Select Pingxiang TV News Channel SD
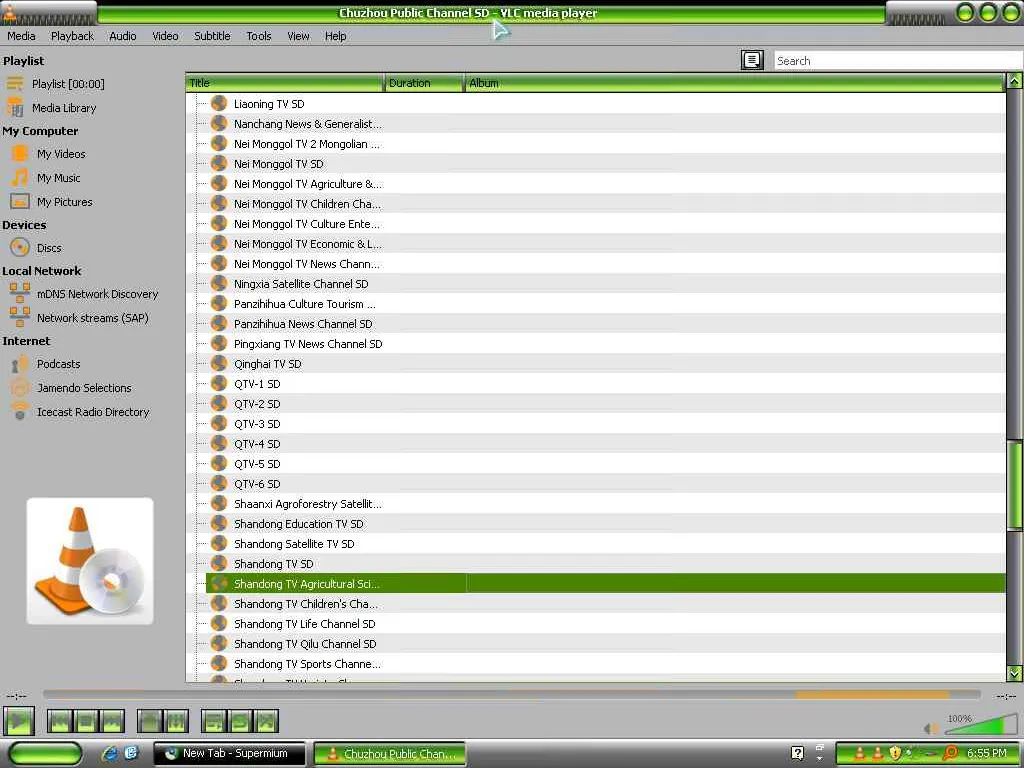1024x768 pixels. 596,344
